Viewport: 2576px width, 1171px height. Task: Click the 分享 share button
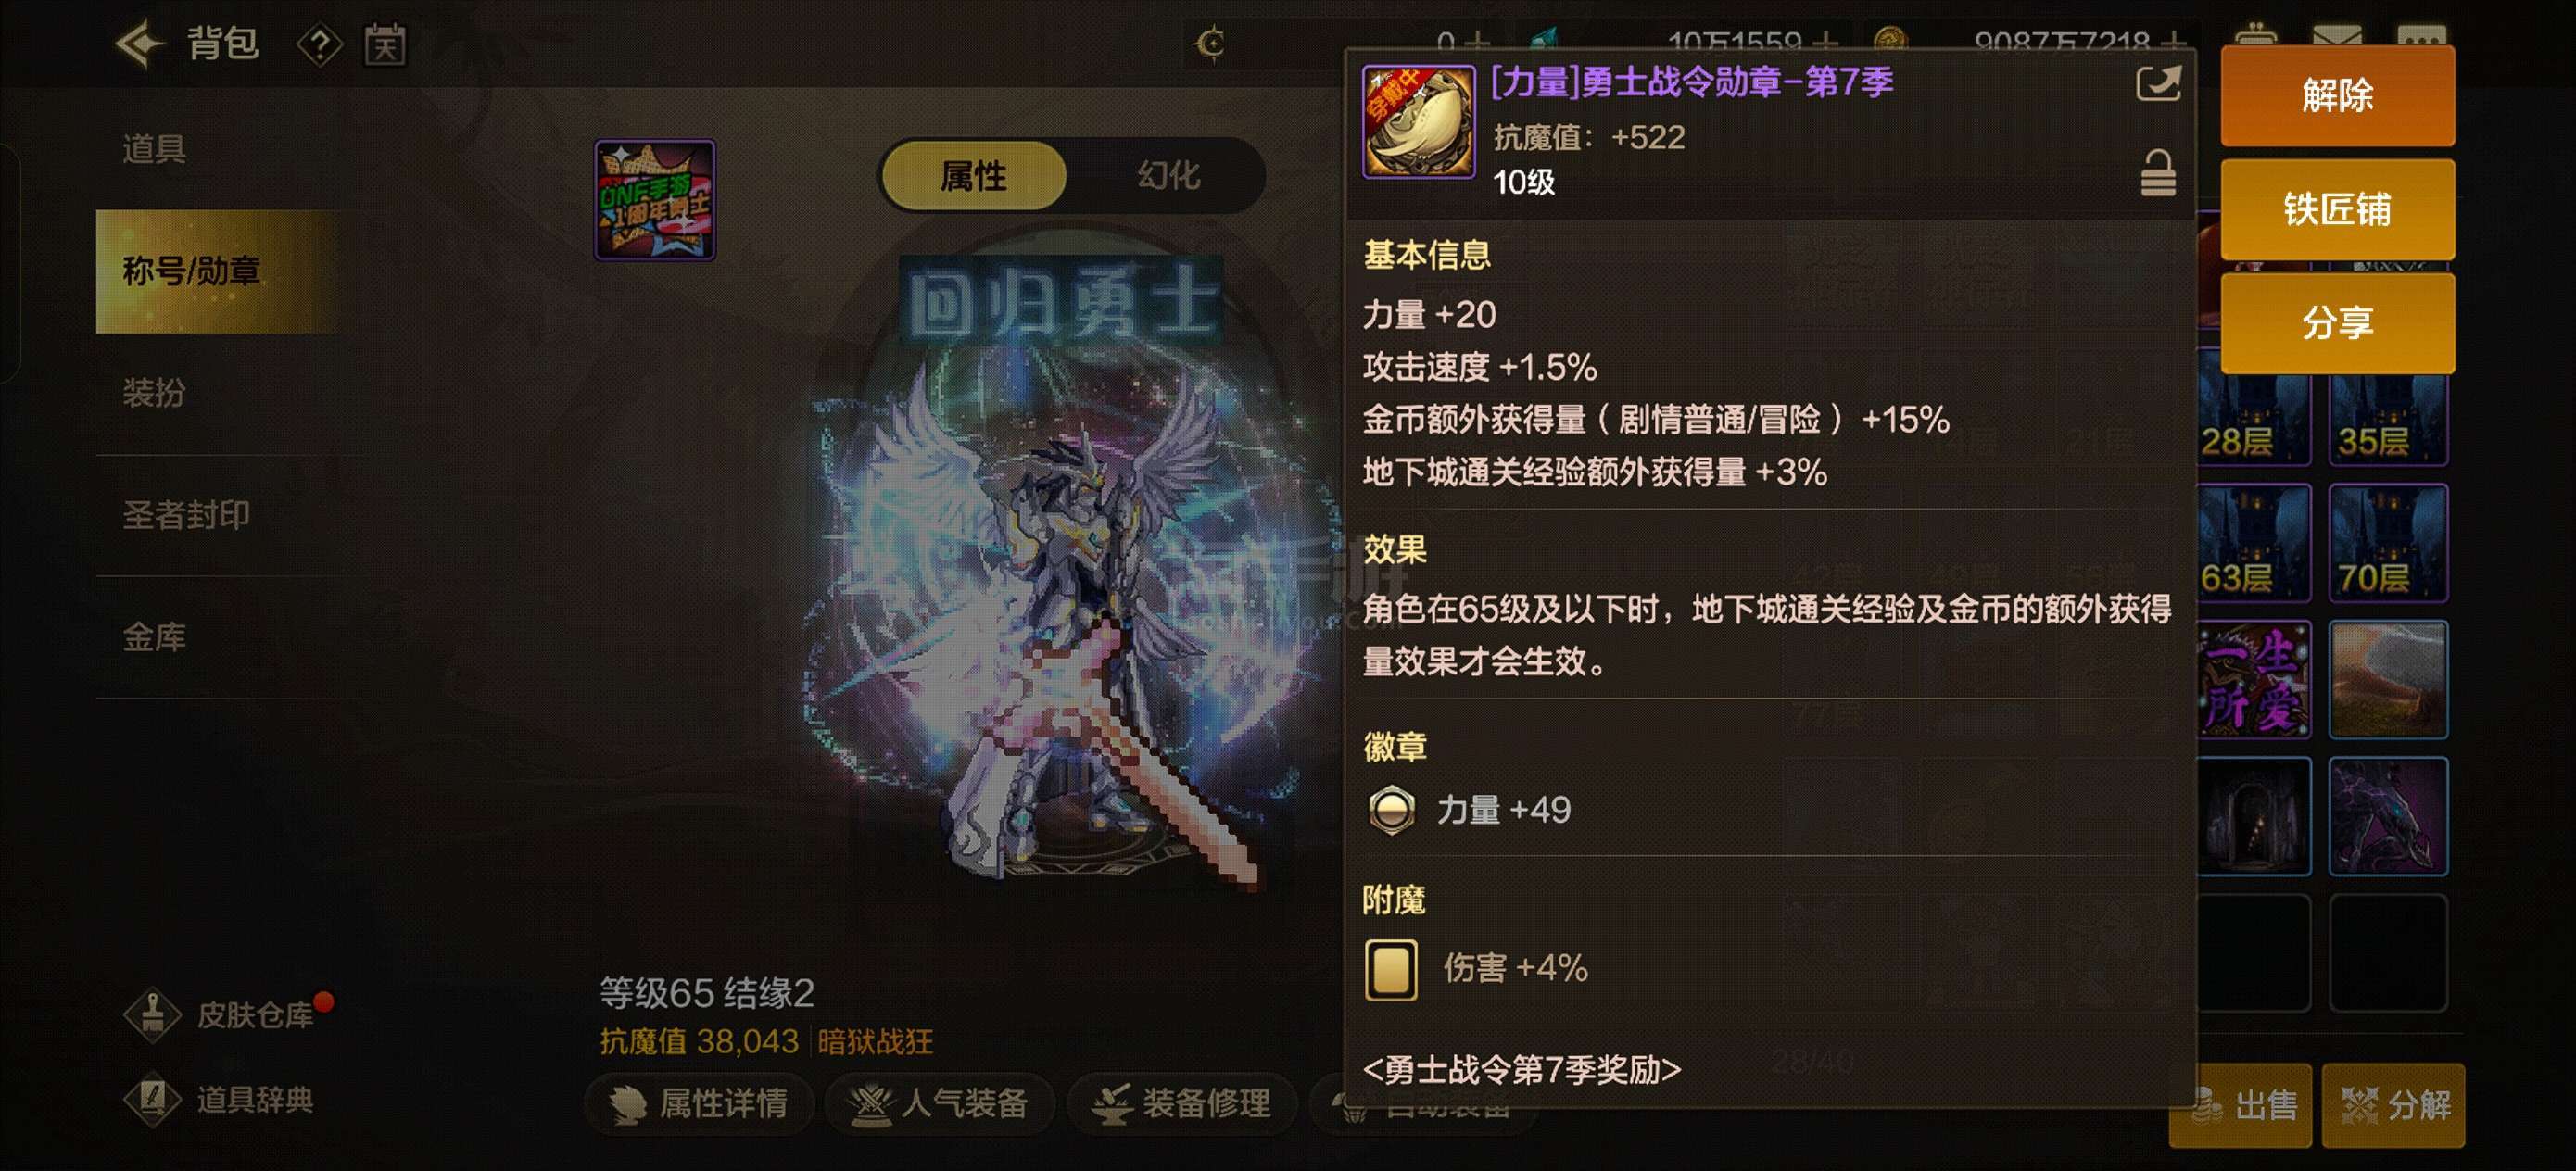(x=2336, y=323)
